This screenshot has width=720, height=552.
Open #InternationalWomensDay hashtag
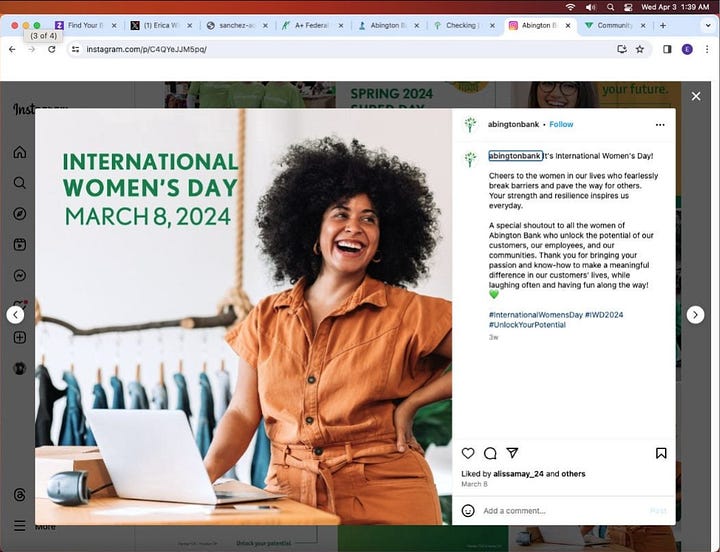coord(536,315)
